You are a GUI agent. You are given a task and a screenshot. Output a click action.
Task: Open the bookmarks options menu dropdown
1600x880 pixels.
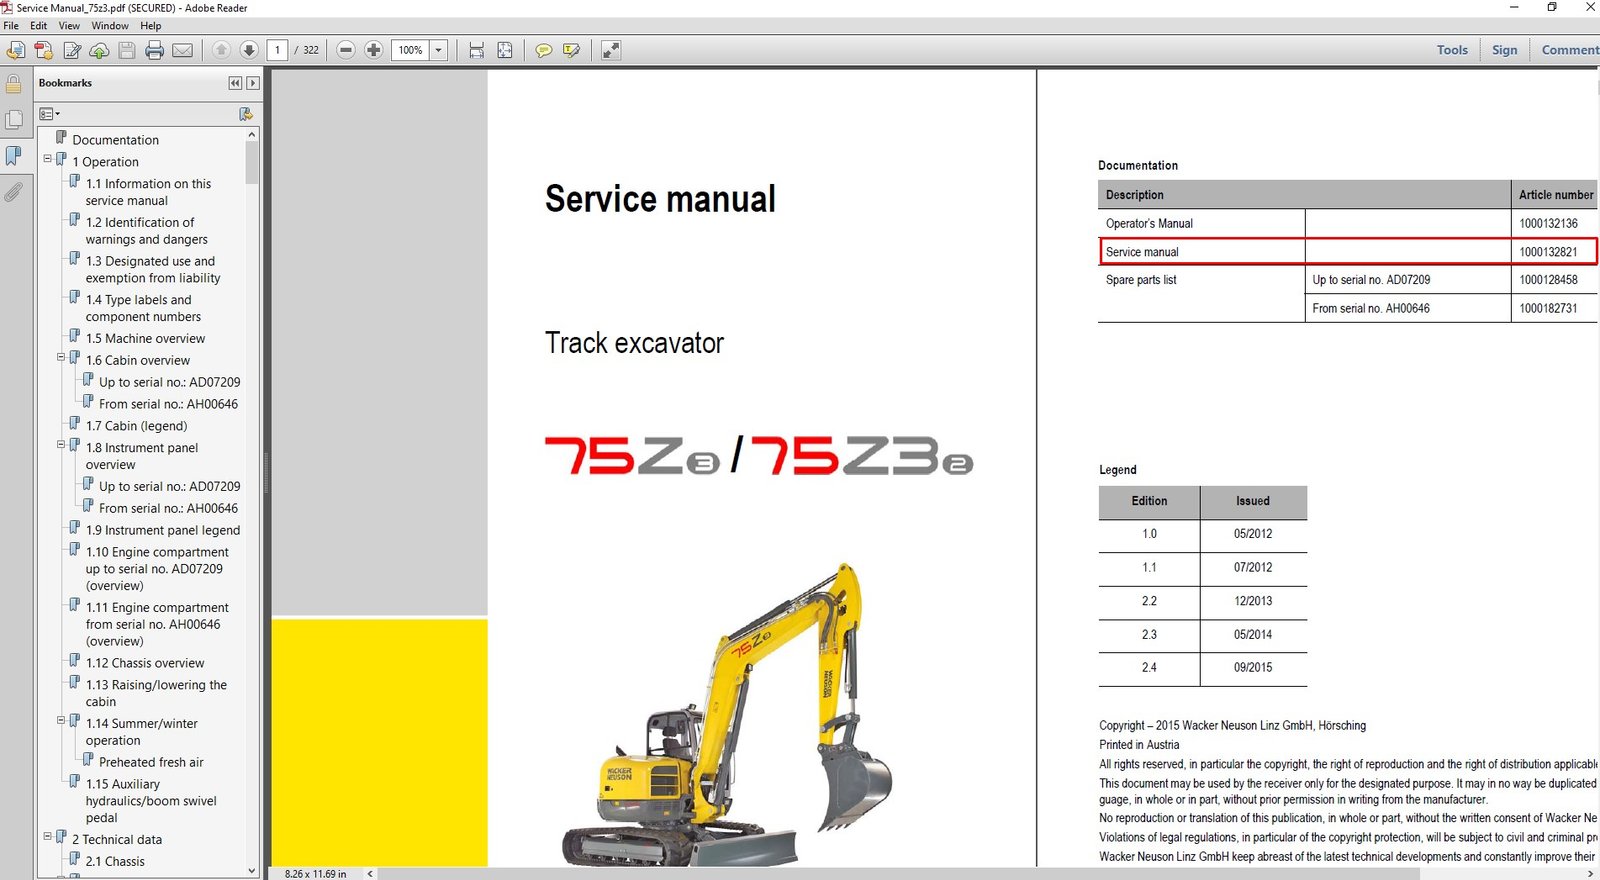tap(49, 114)
